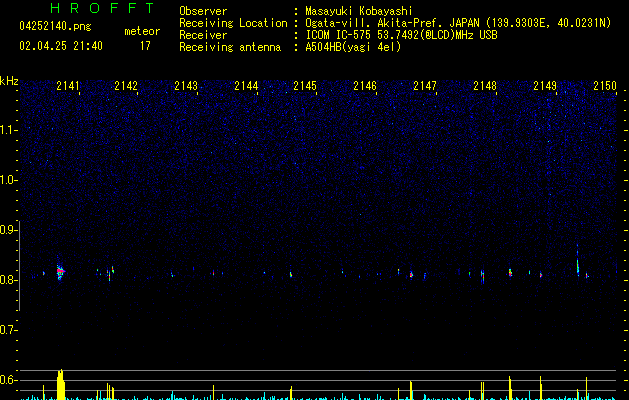Click the Receiver label
This screenshot has width=629, height=400.
203,35
